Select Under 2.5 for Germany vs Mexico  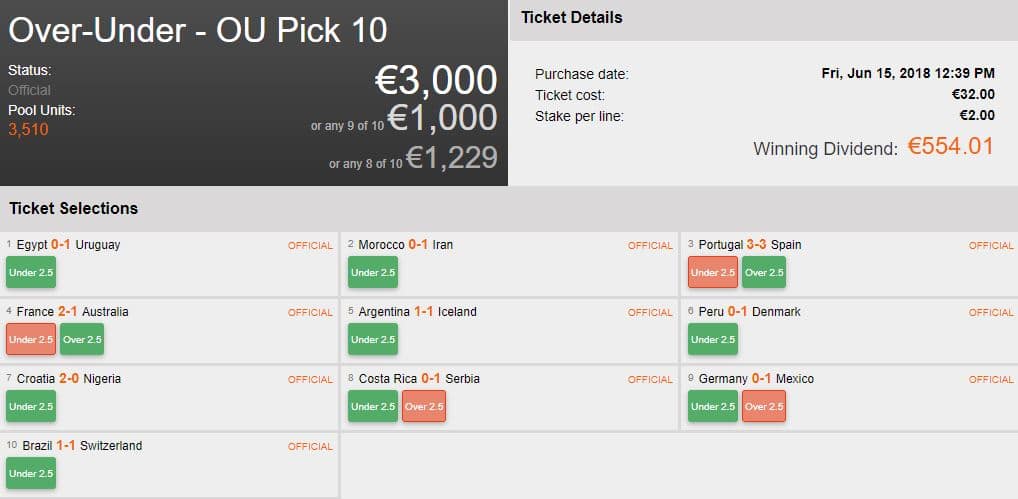[x=713, y=406]
